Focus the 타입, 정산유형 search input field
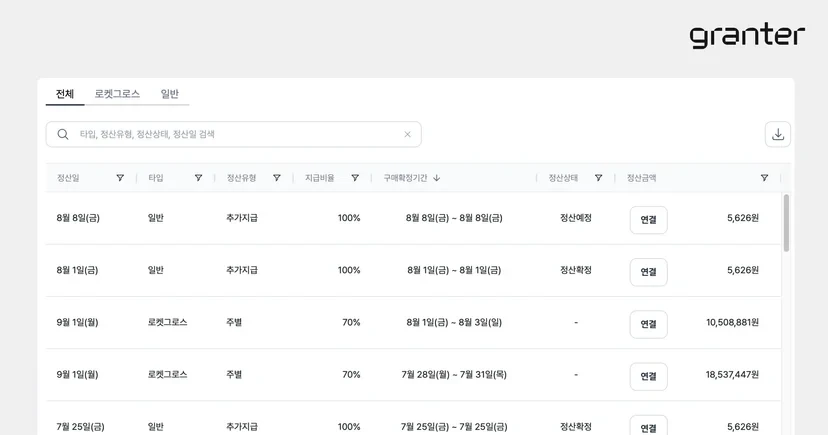 [233, 134]
